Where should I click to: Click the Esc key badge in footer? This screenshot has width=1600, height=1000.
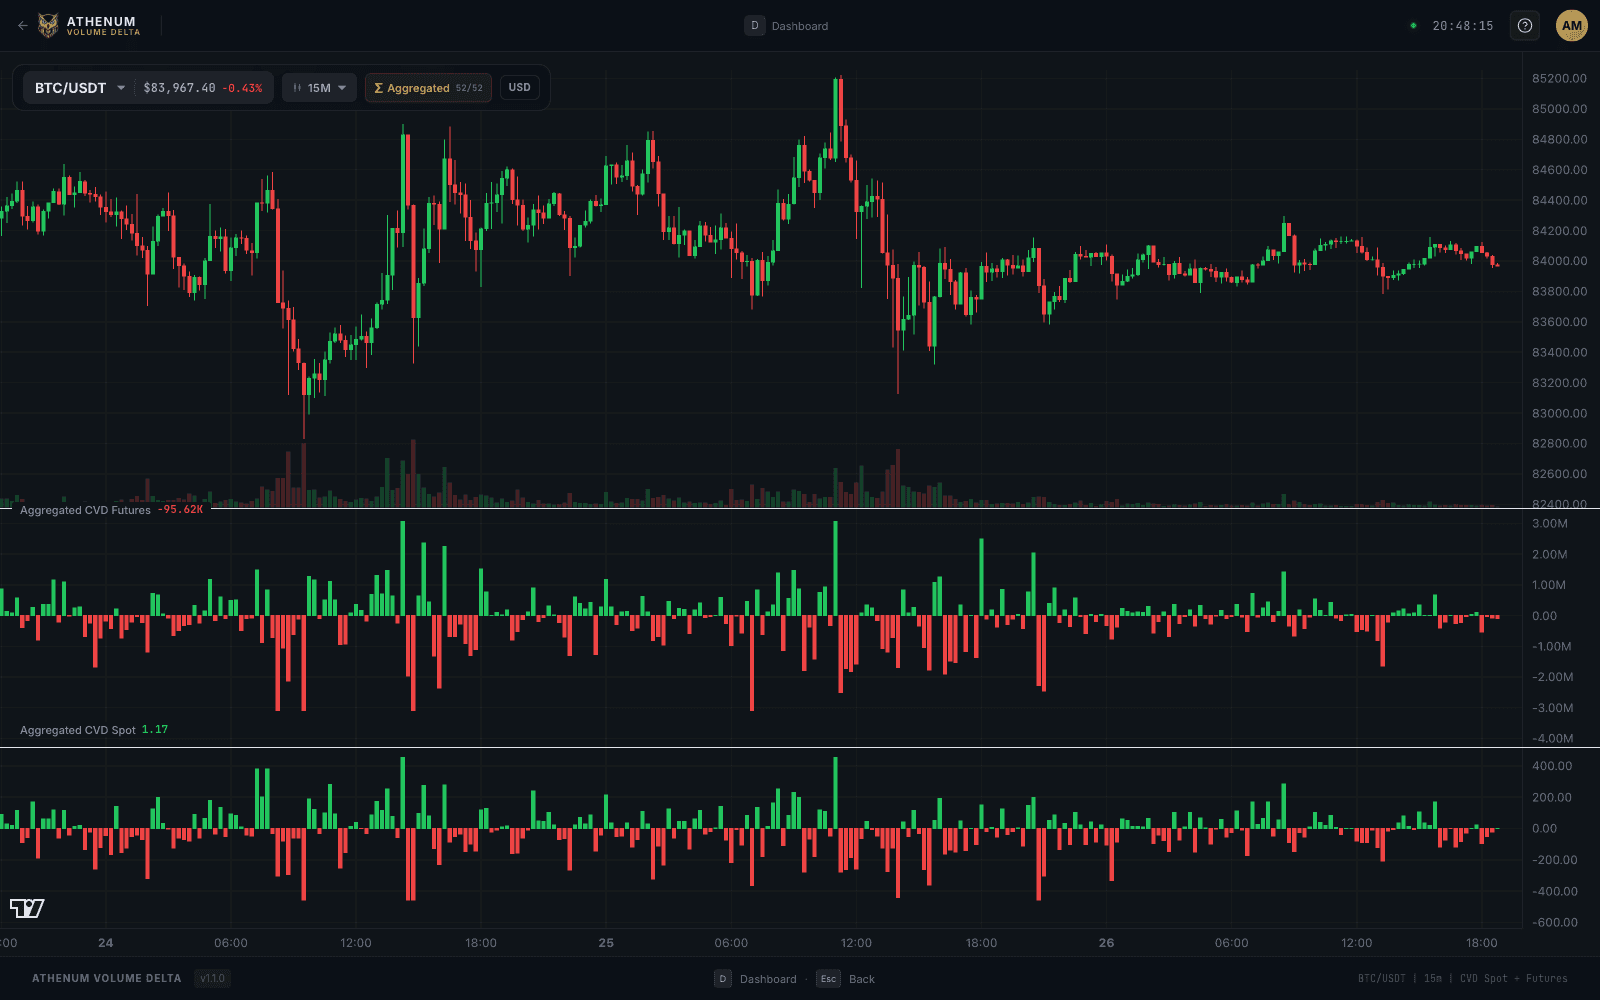coord(828,979)
